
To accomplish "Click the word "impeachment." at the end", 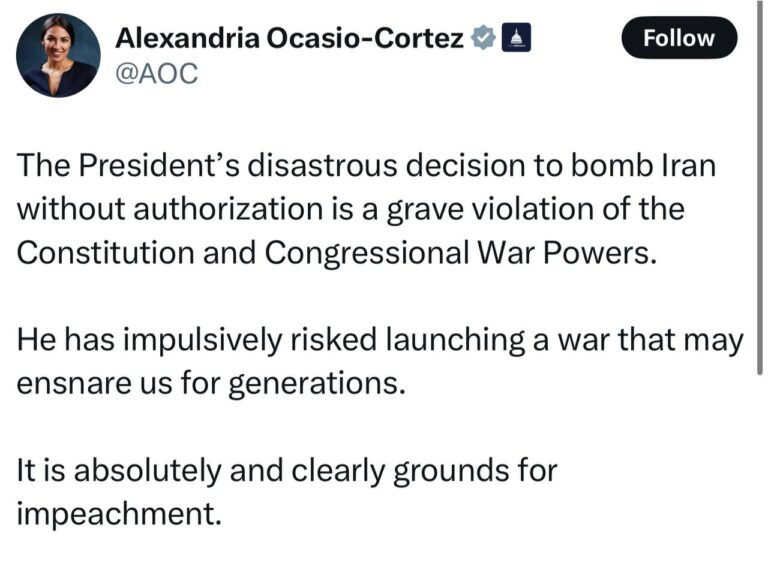I will point(119,514).
